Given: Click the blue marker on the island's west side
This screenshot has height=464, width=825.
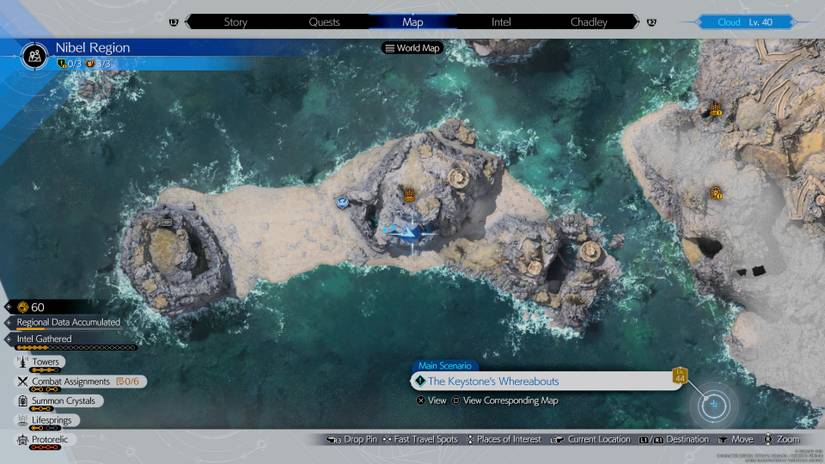Looking at the screenshot, I should tap(342, 202).
